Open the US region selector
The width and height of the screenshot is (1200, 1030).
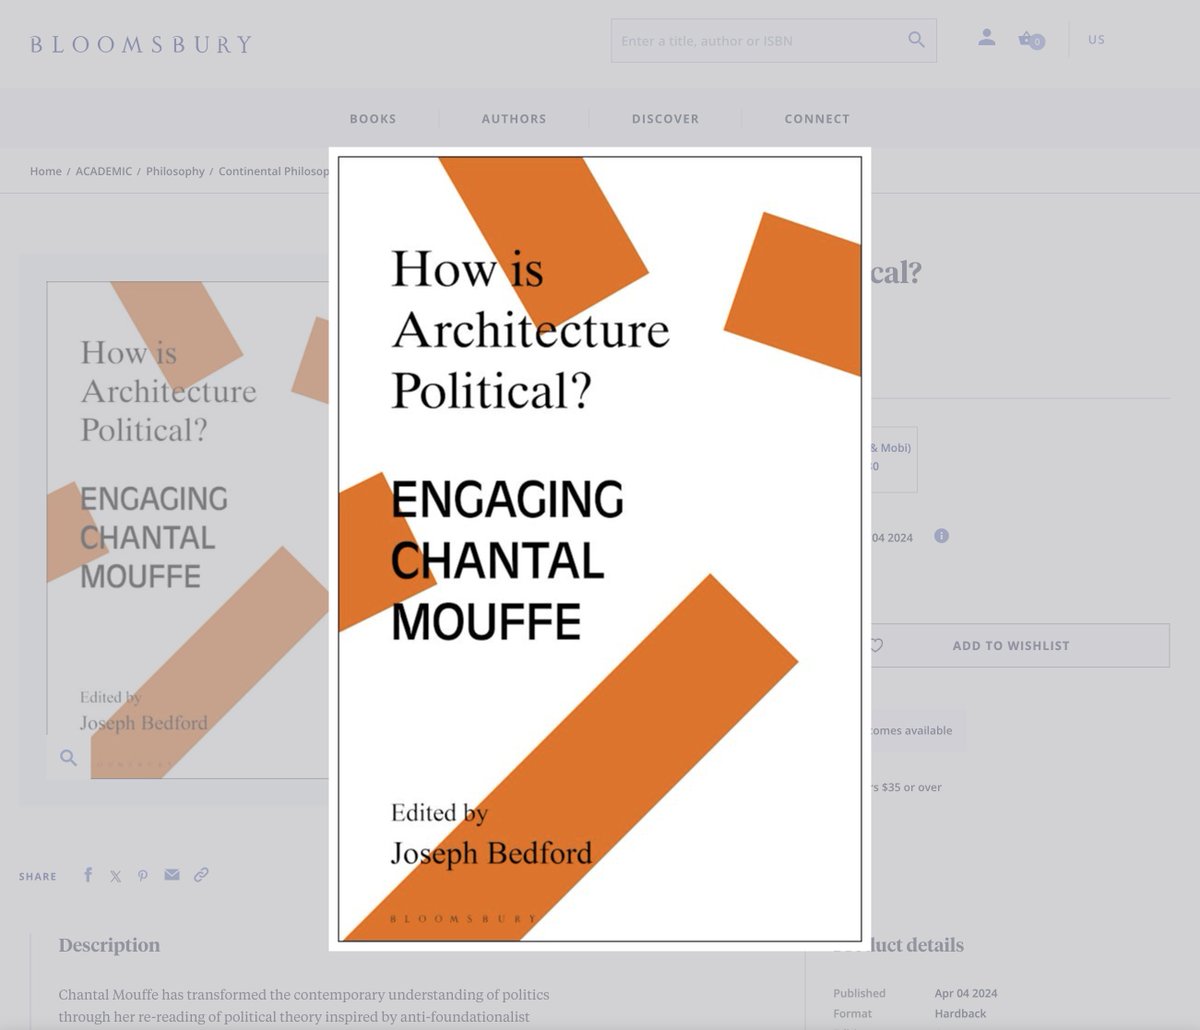coord(1096,39)
